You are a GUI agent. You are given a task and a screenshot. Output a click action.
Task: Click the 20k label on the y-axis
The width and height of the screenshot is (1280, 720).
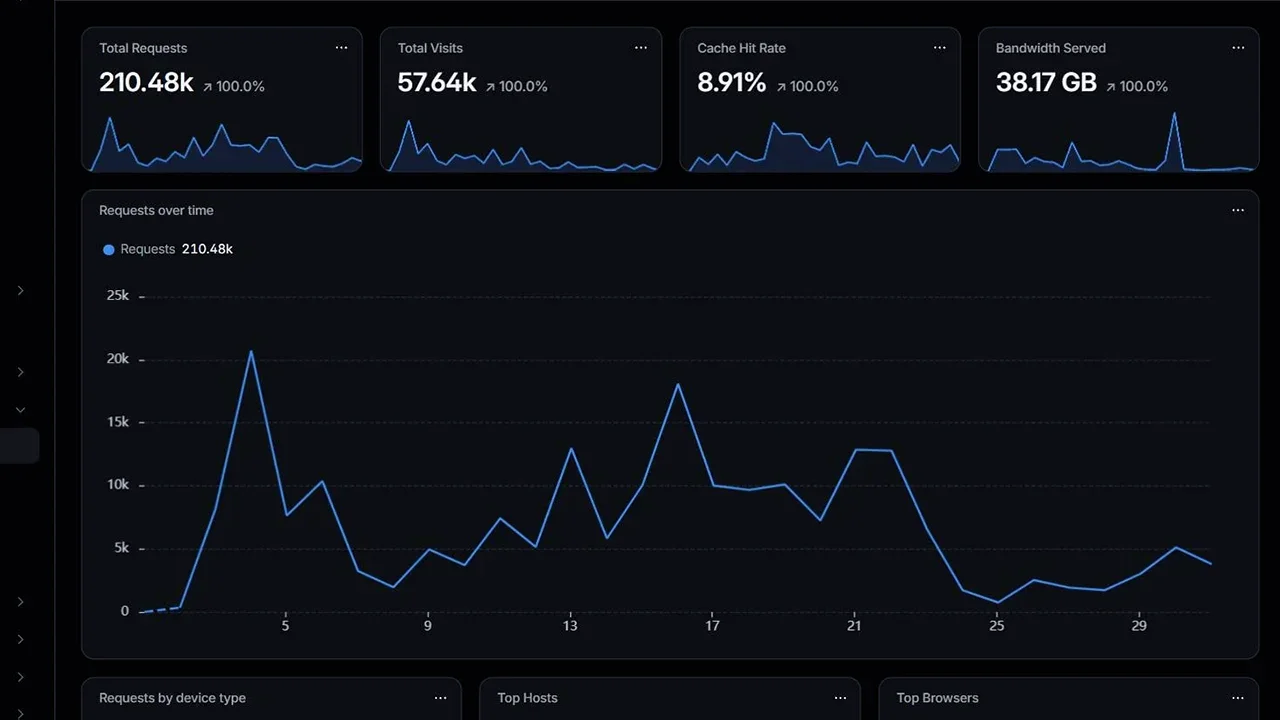click(118, 359)
